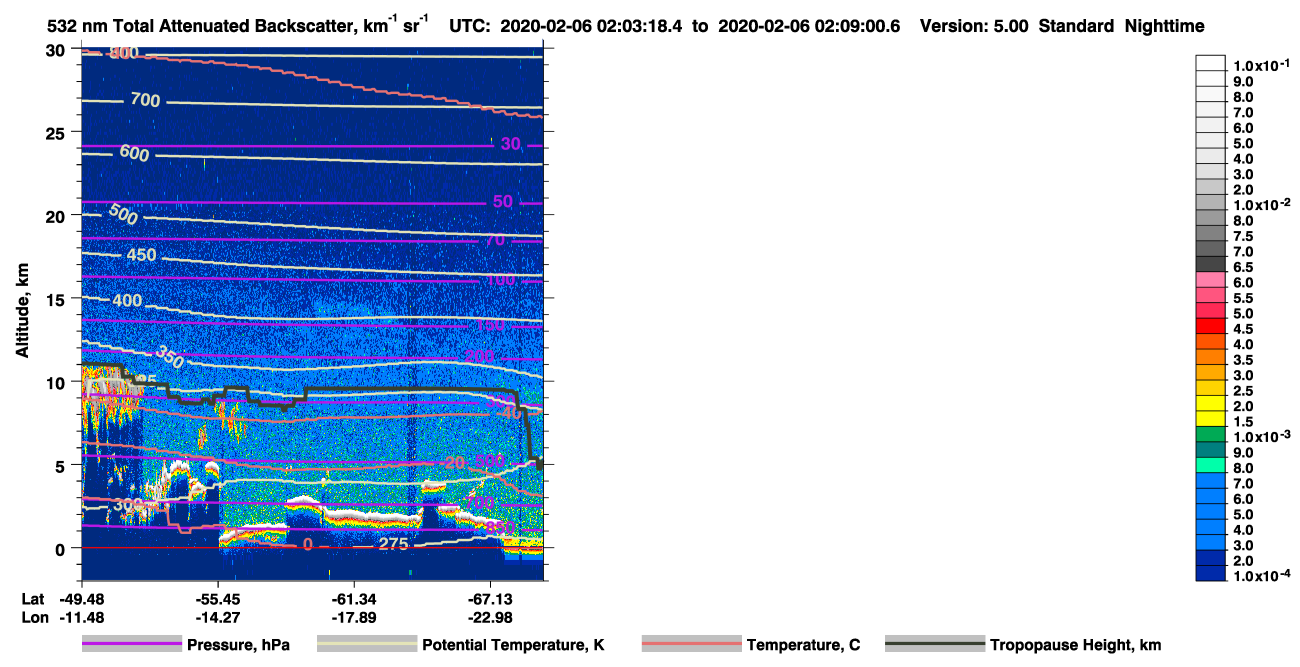
Task: Click the longitude value -22.98
Action: click(x=490, y=616)
